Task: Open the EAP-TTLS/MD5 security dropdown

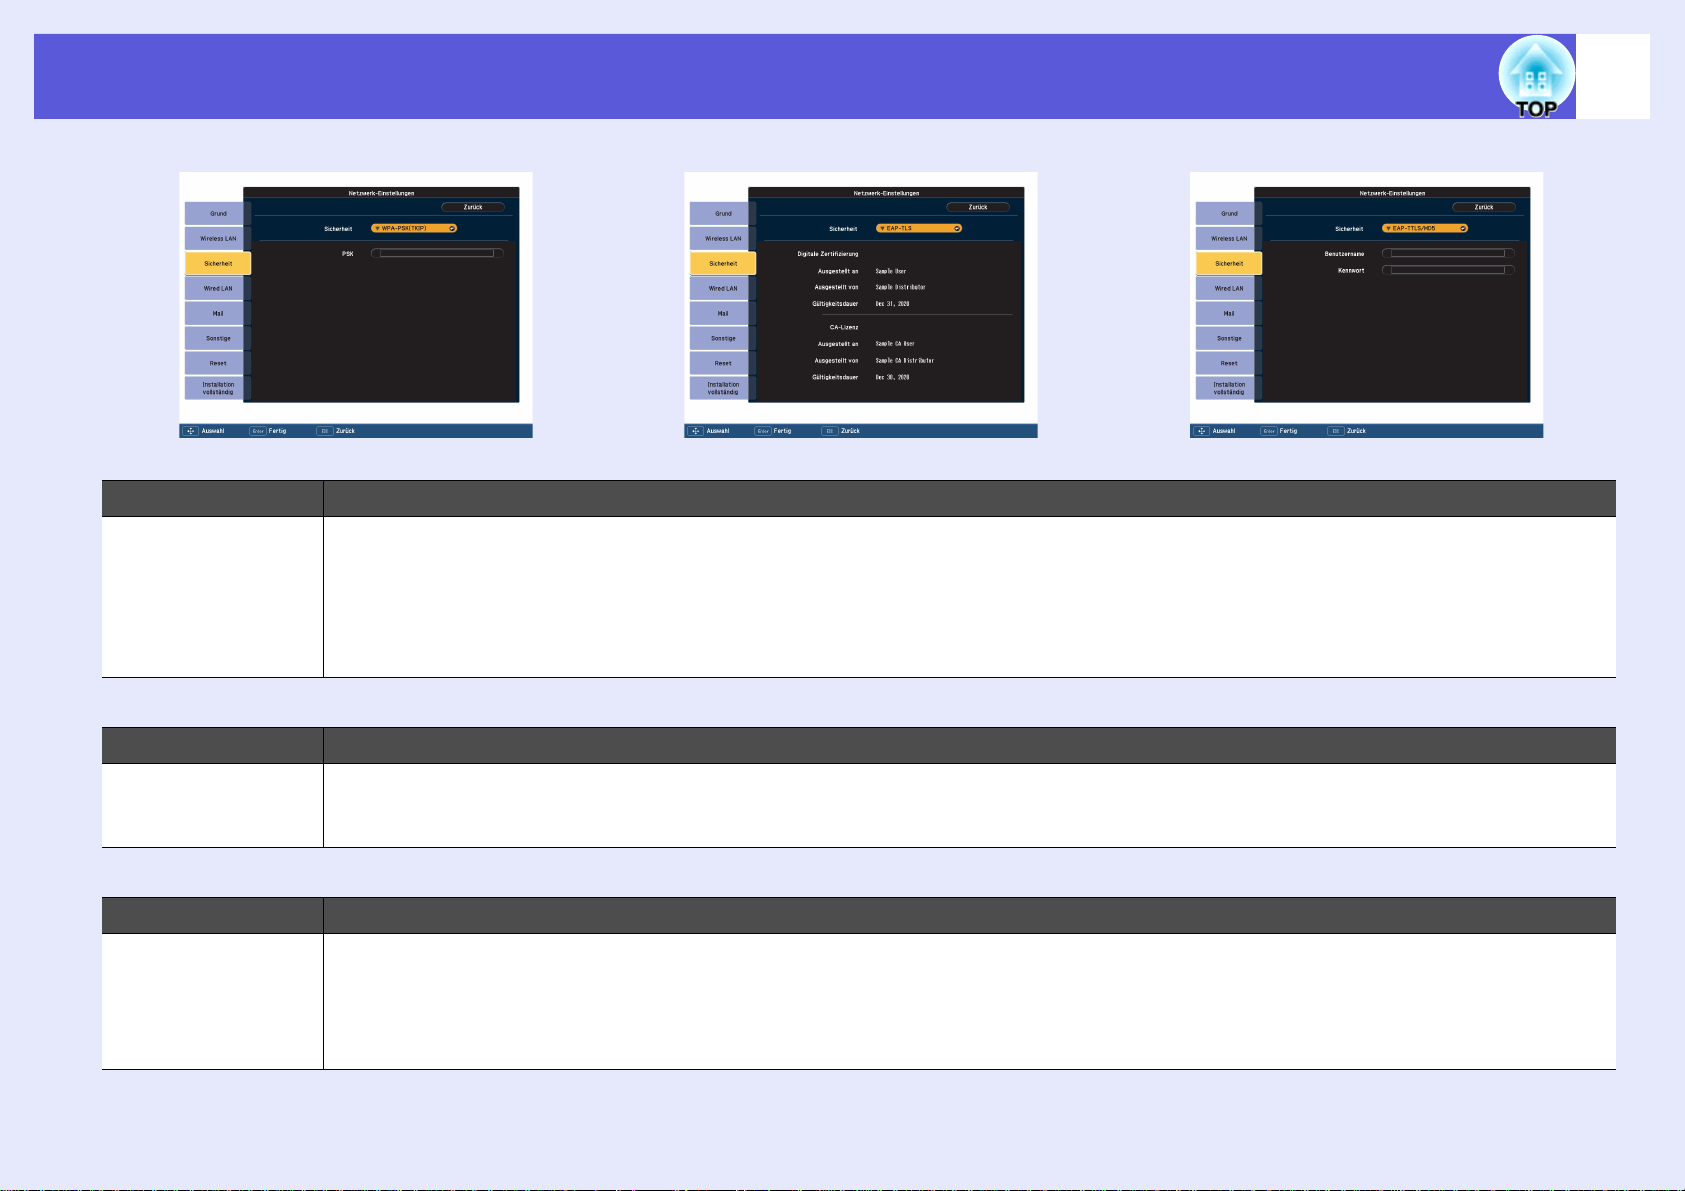Action: 1425,228
